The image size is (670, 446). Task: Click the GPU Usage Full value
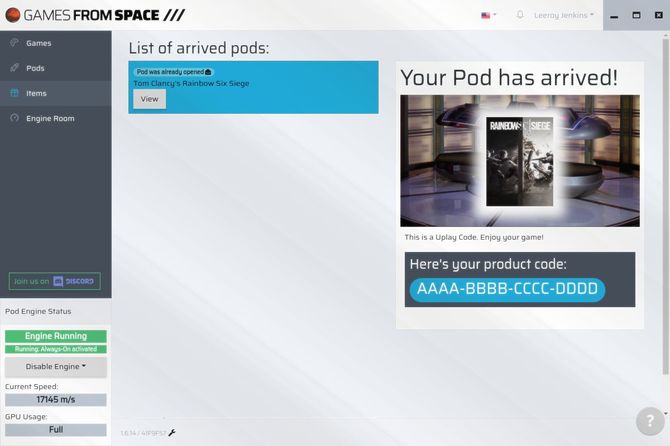56,430
